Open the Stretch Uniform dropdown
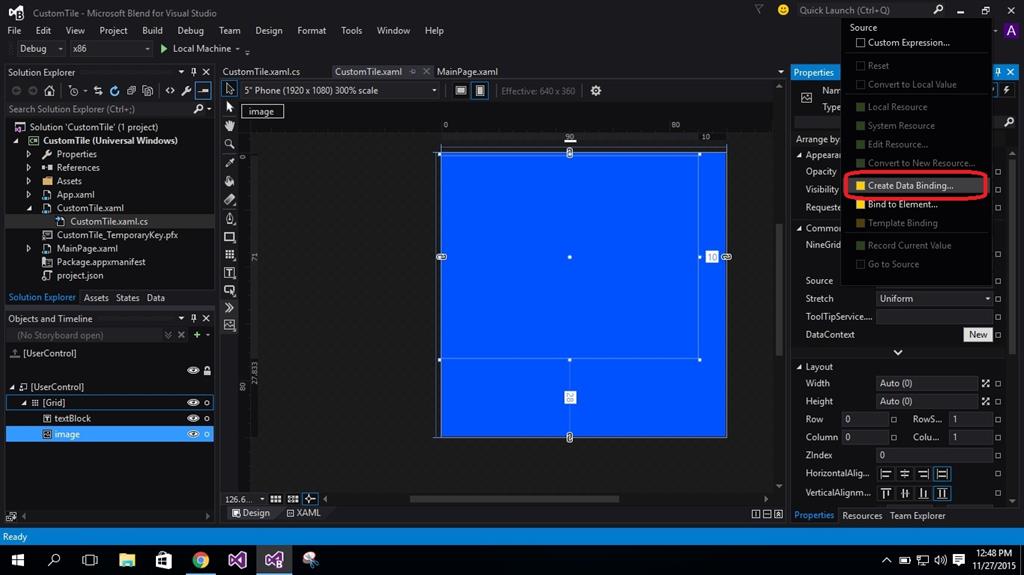This screenshot has height=575, width=1024. tap(934, 298)
